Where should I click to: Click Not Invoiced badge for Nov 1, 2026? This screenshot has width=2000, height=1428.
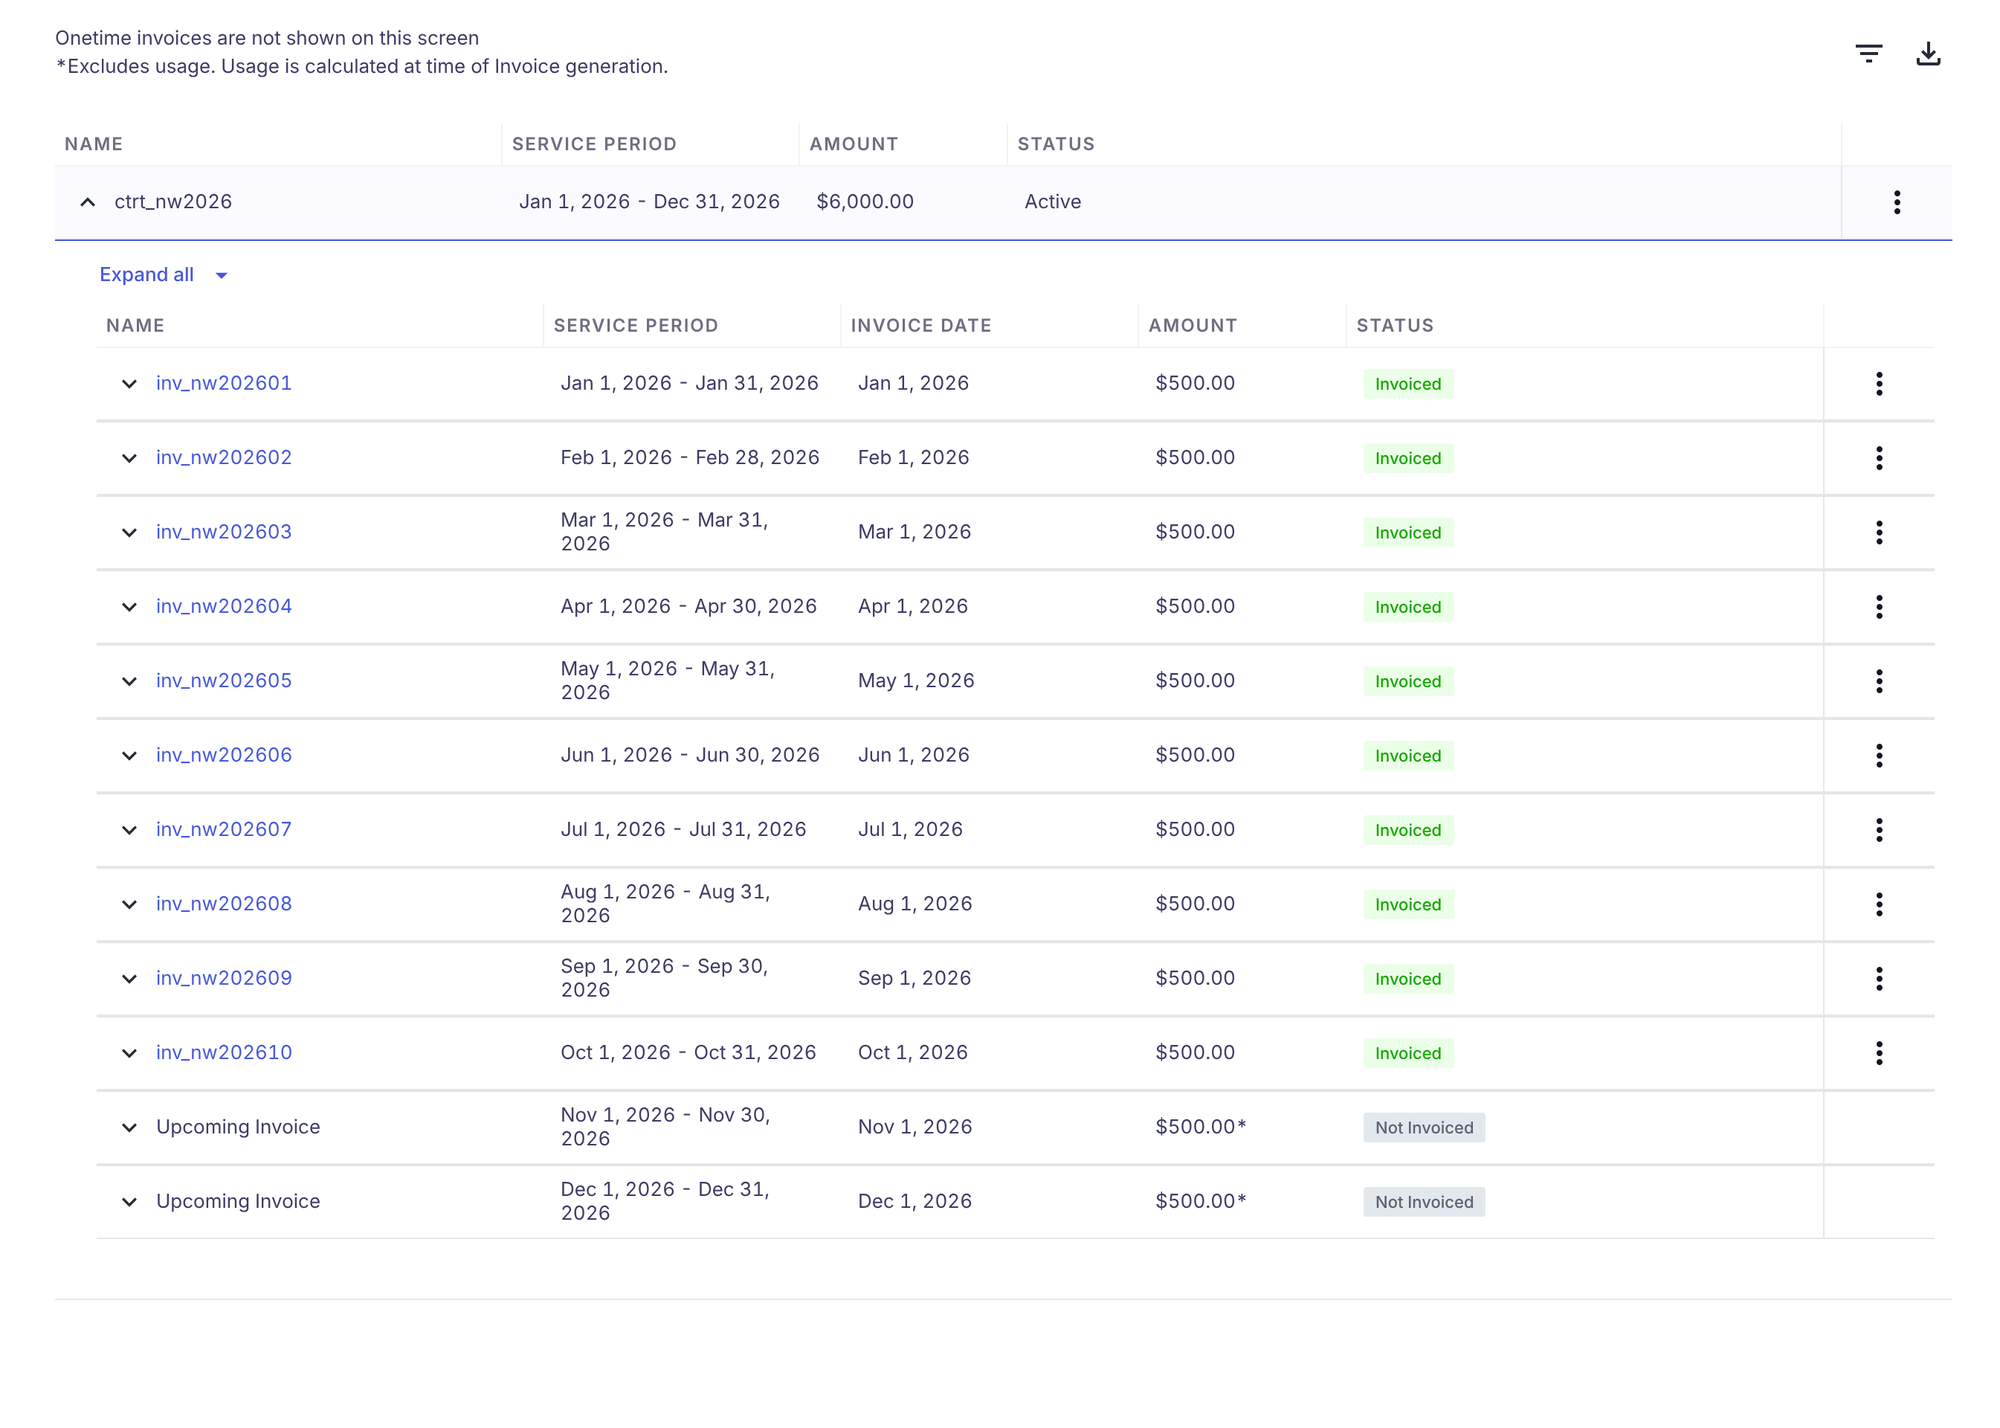(x=1424, y=1128)
